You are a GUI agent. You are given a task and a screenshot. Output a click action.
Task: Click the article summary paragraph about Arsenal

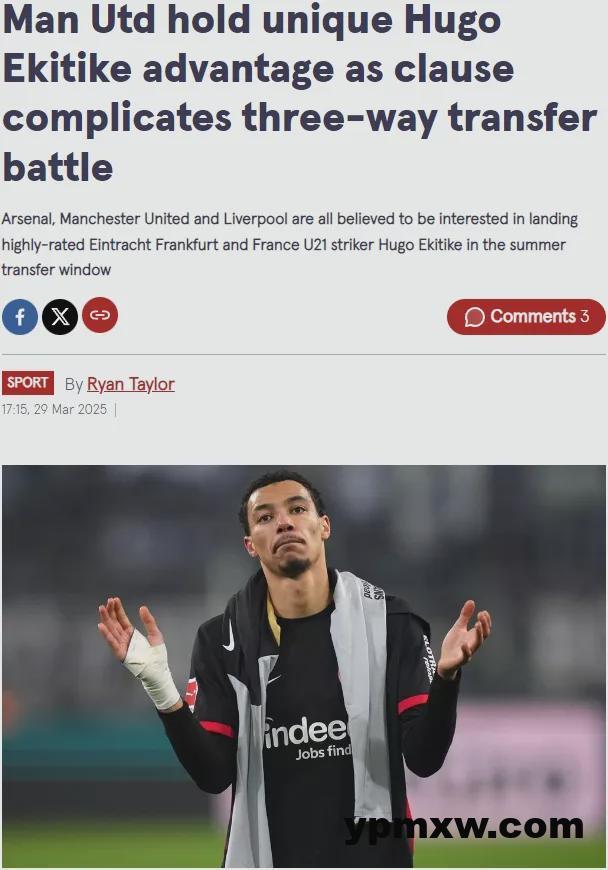(x=290, y=244)
